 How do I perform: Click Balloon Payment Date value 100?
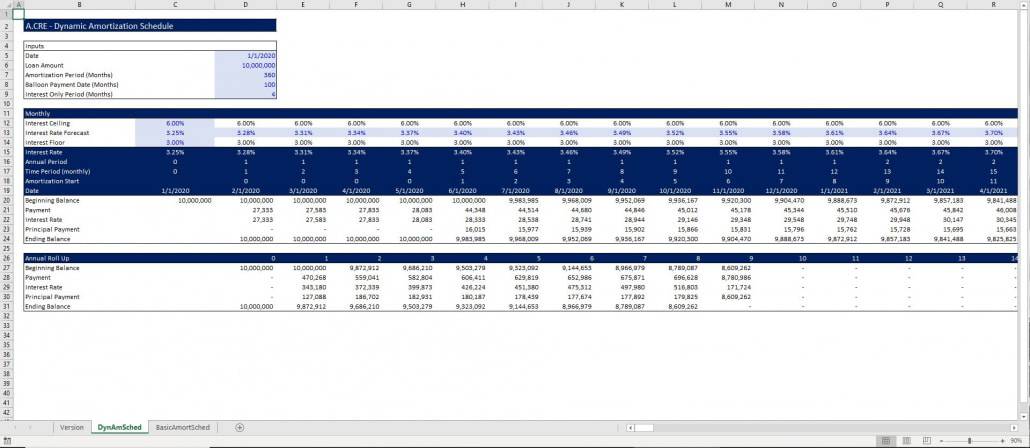coord(245,85)
